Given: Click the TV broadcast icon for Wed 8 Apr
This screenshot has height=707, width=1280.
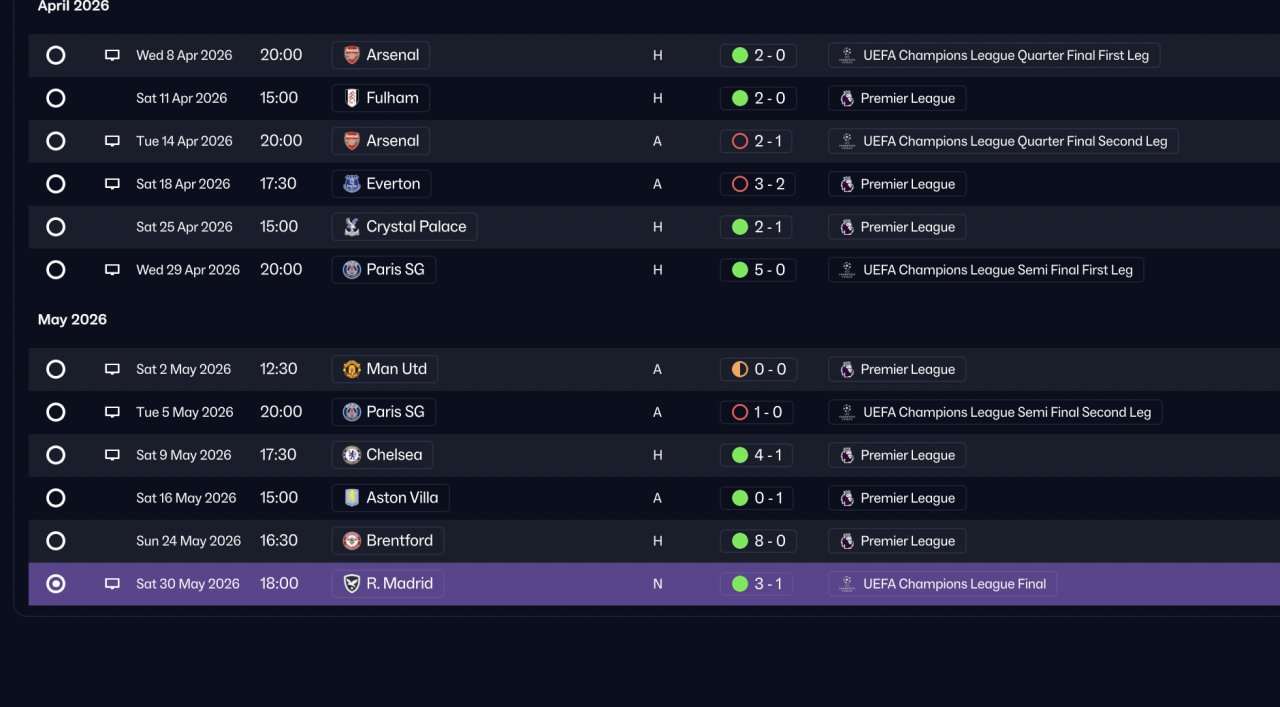Looking at the screenshot, I should point(112,55).
